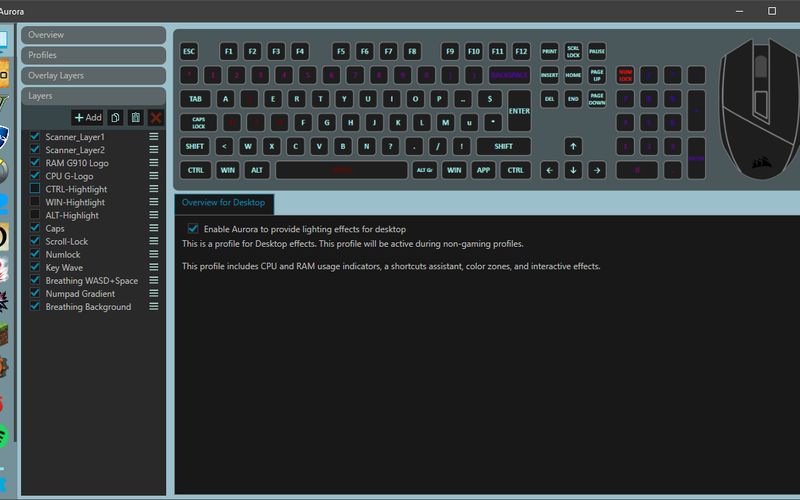Image resolution: width=800 pixels, height=500 pixels.
Task: Click the F5 key on the keyboard preview
Action: tap(341, 52)
